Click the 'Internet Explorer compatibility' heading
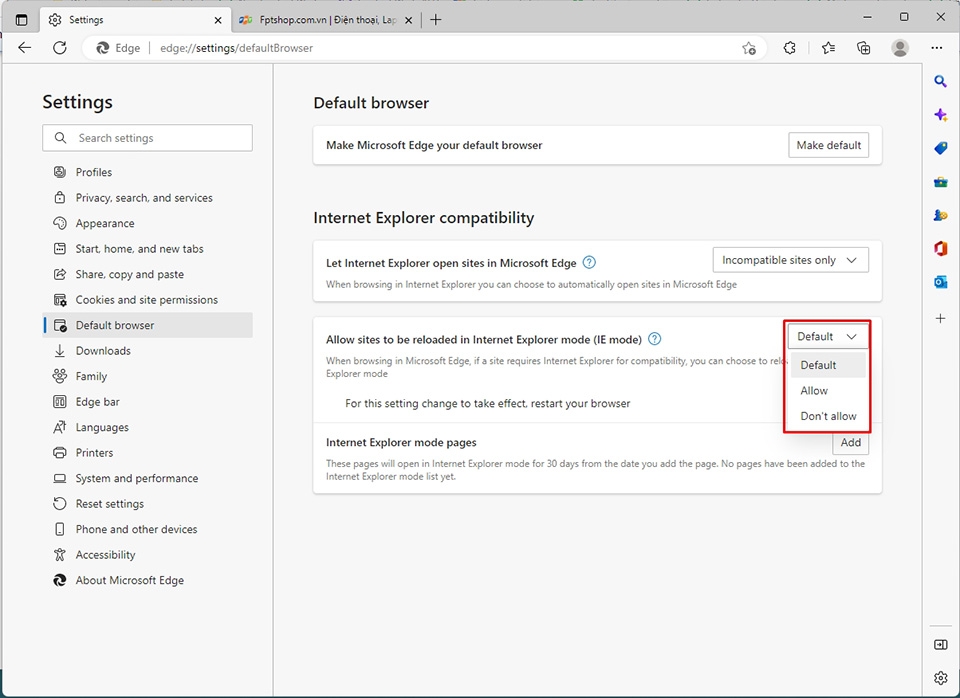960x698 pixels. tap(424, 218)
